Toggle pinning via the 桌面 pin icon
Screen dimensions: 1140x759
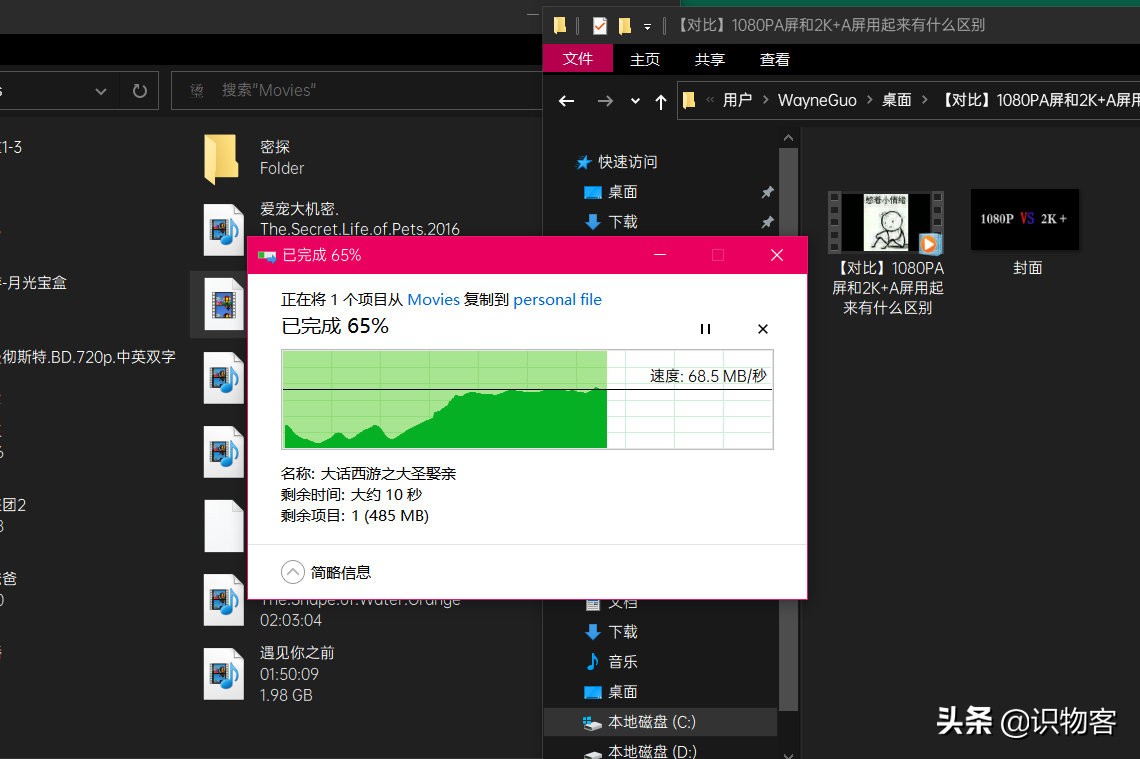(x=768, y=192)
